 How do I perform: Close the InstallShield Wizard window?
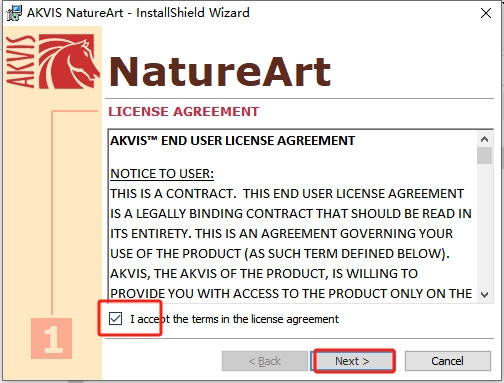coord(486,13)
